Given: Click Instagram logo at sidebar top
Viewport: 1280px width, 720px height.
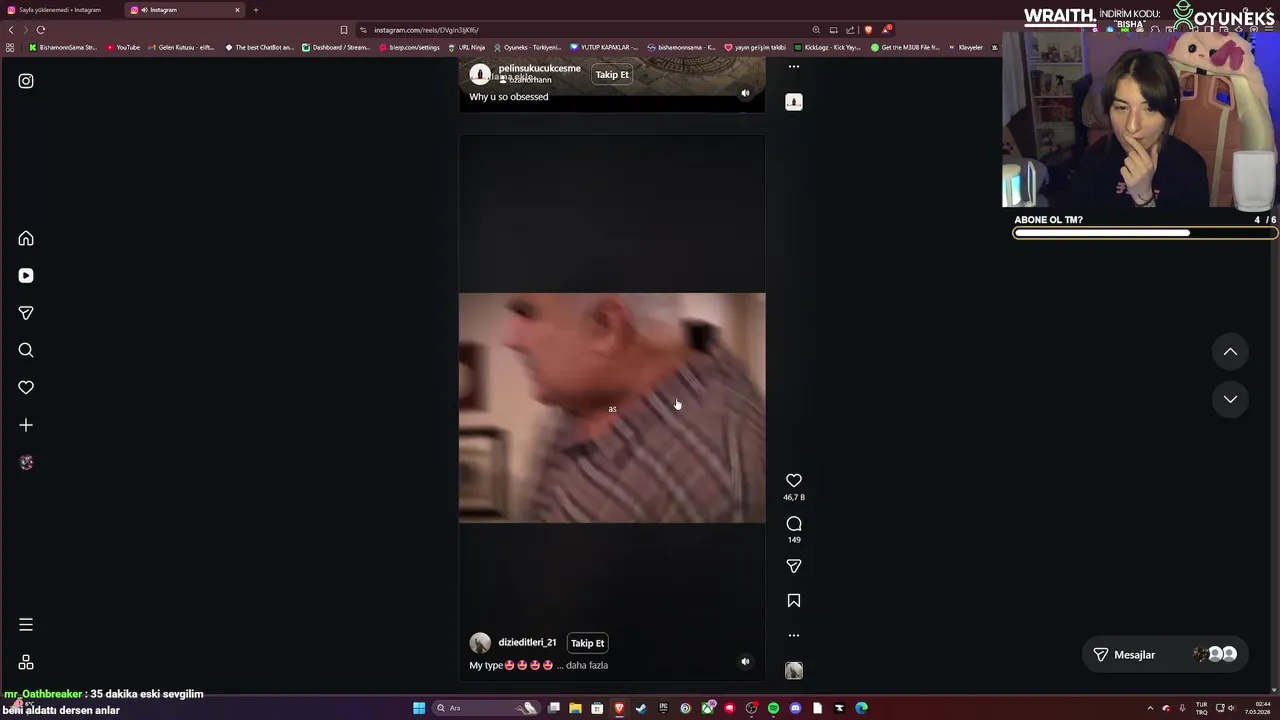Looking at the screenshot, I should (26, 81).
